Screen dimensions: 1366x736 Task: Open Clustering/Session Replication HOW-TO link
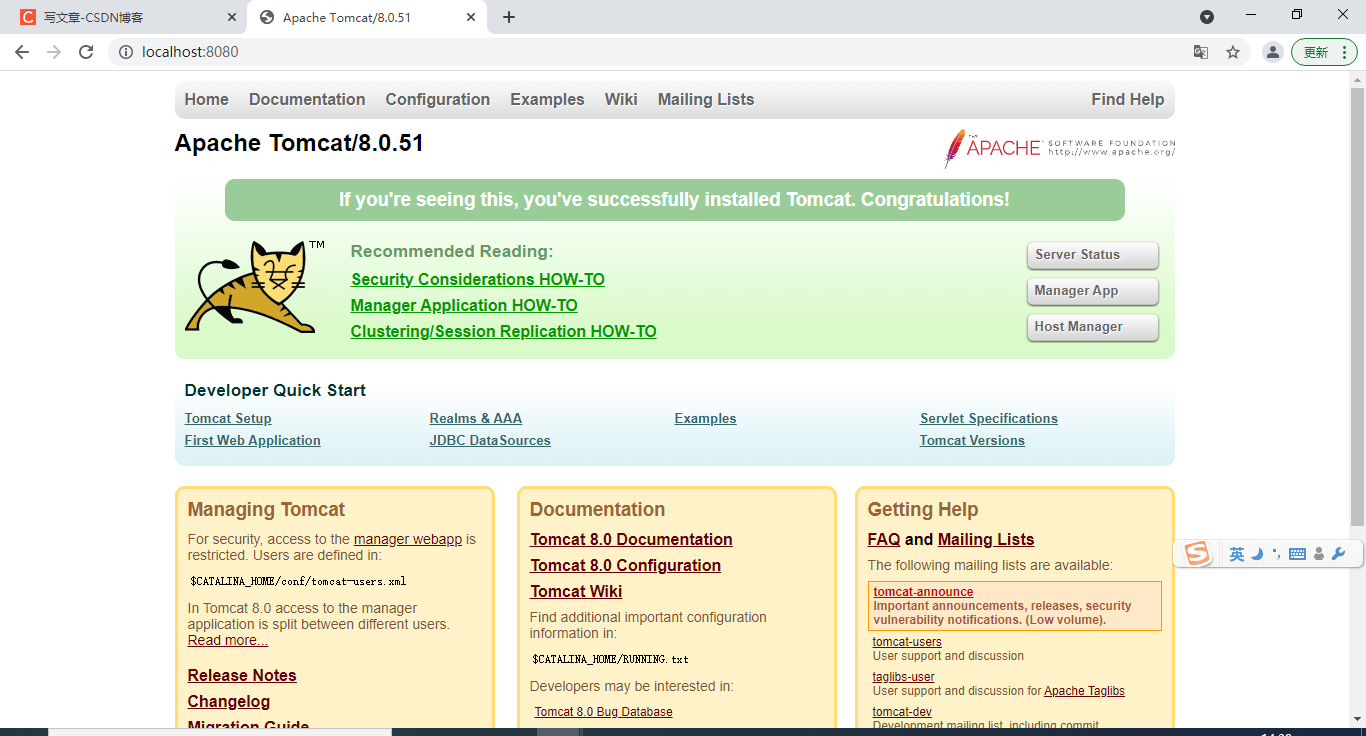pos(503,332)
